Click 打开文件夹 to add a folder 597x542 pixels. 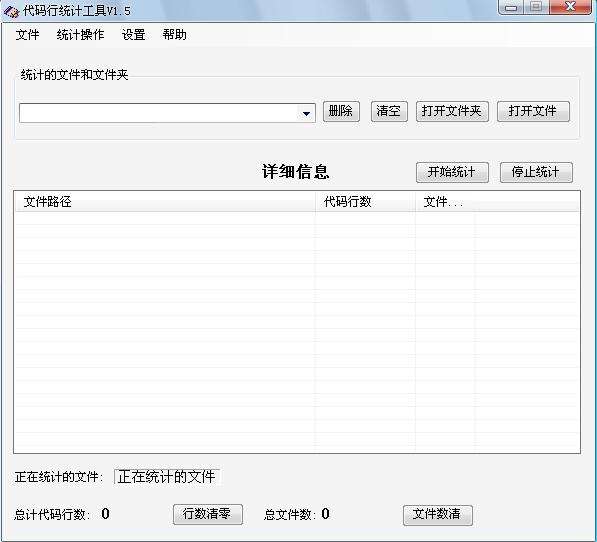(x=452, y=112)
